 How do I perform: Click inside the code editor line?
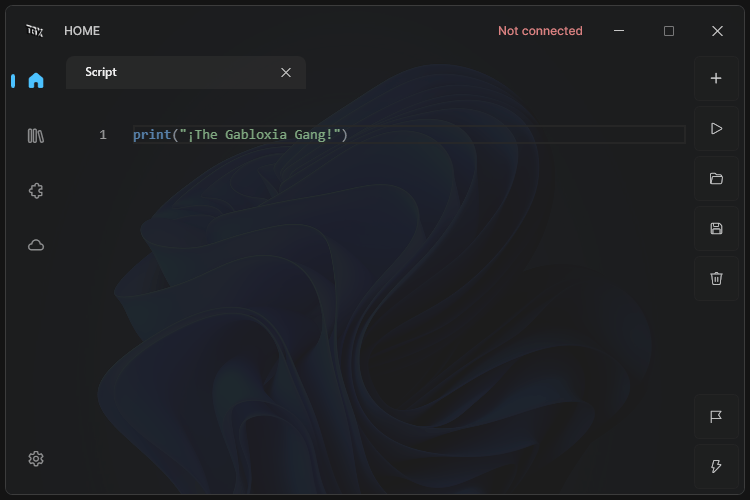coord(450,135)
